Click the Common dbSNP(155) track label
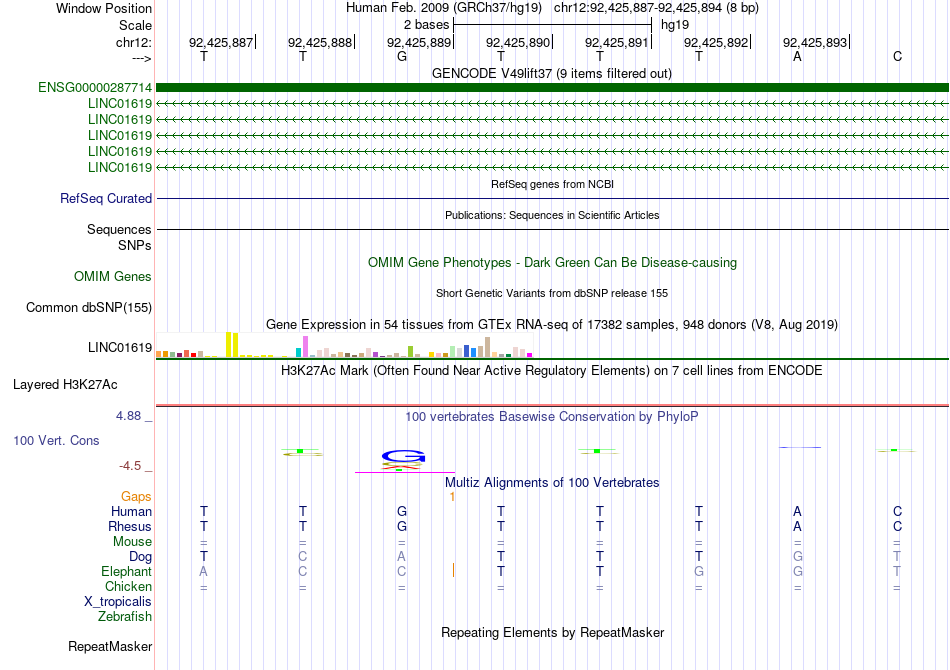 click(x=89, y=308)
